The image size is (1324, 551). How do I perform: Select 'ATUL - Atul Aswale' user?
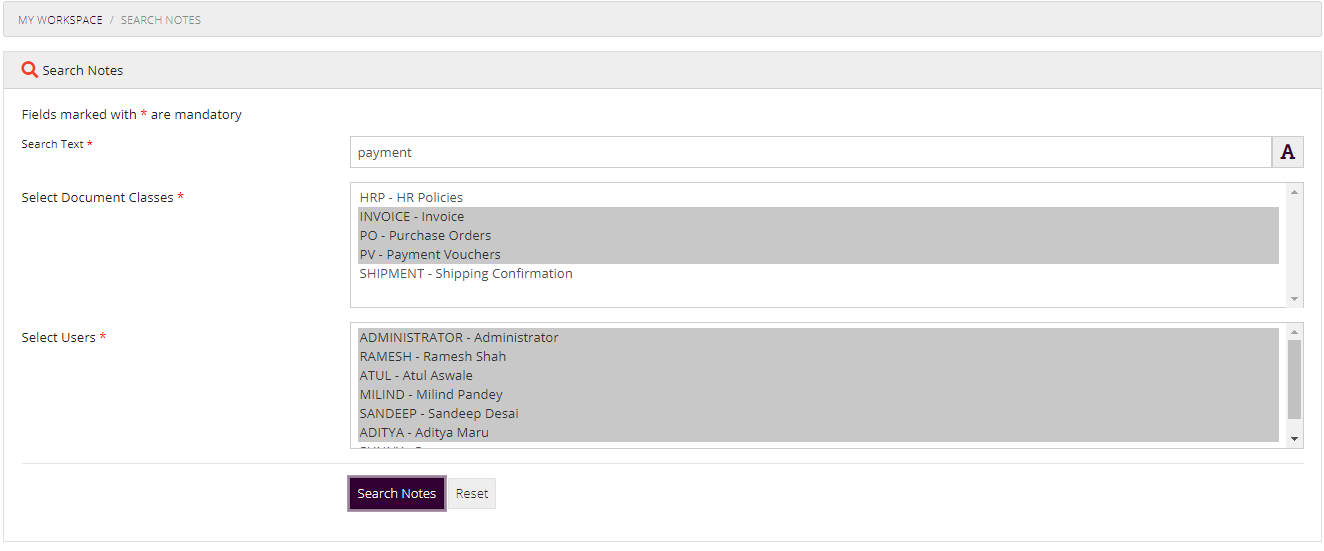tap(818, 375)
